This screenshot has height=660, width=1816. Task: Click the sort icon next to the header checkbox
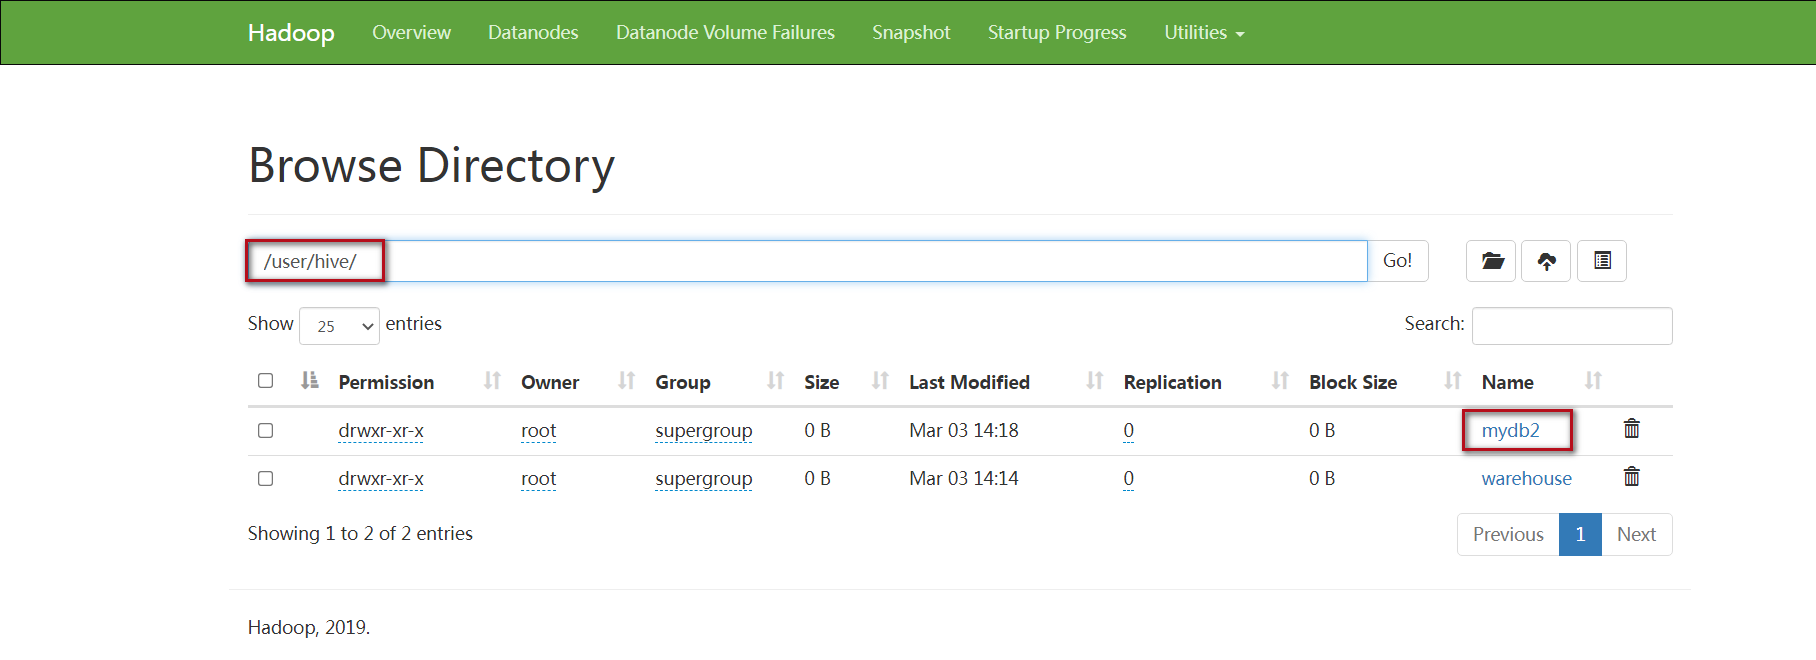pos(310,380)
